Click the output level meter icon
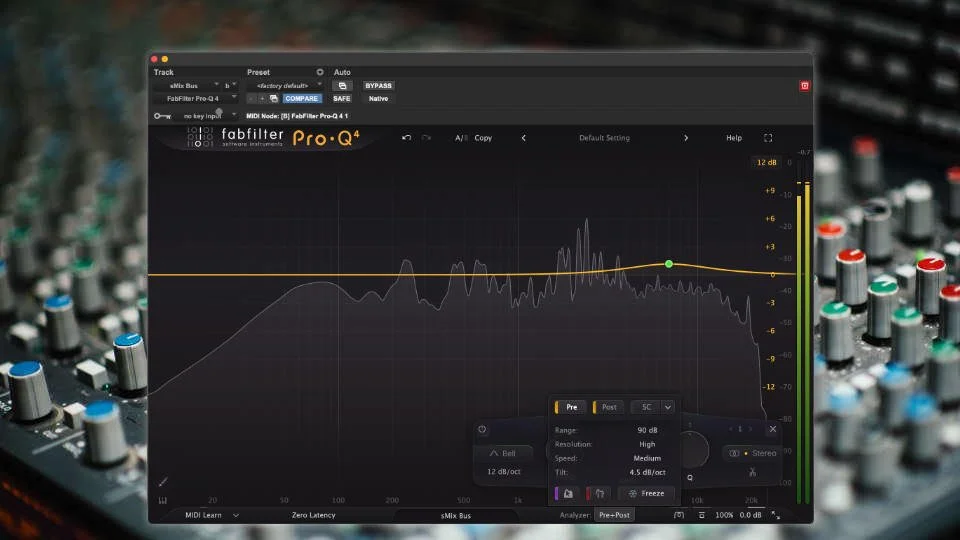This screenshot has height=540, width=960. click(679, 515)
